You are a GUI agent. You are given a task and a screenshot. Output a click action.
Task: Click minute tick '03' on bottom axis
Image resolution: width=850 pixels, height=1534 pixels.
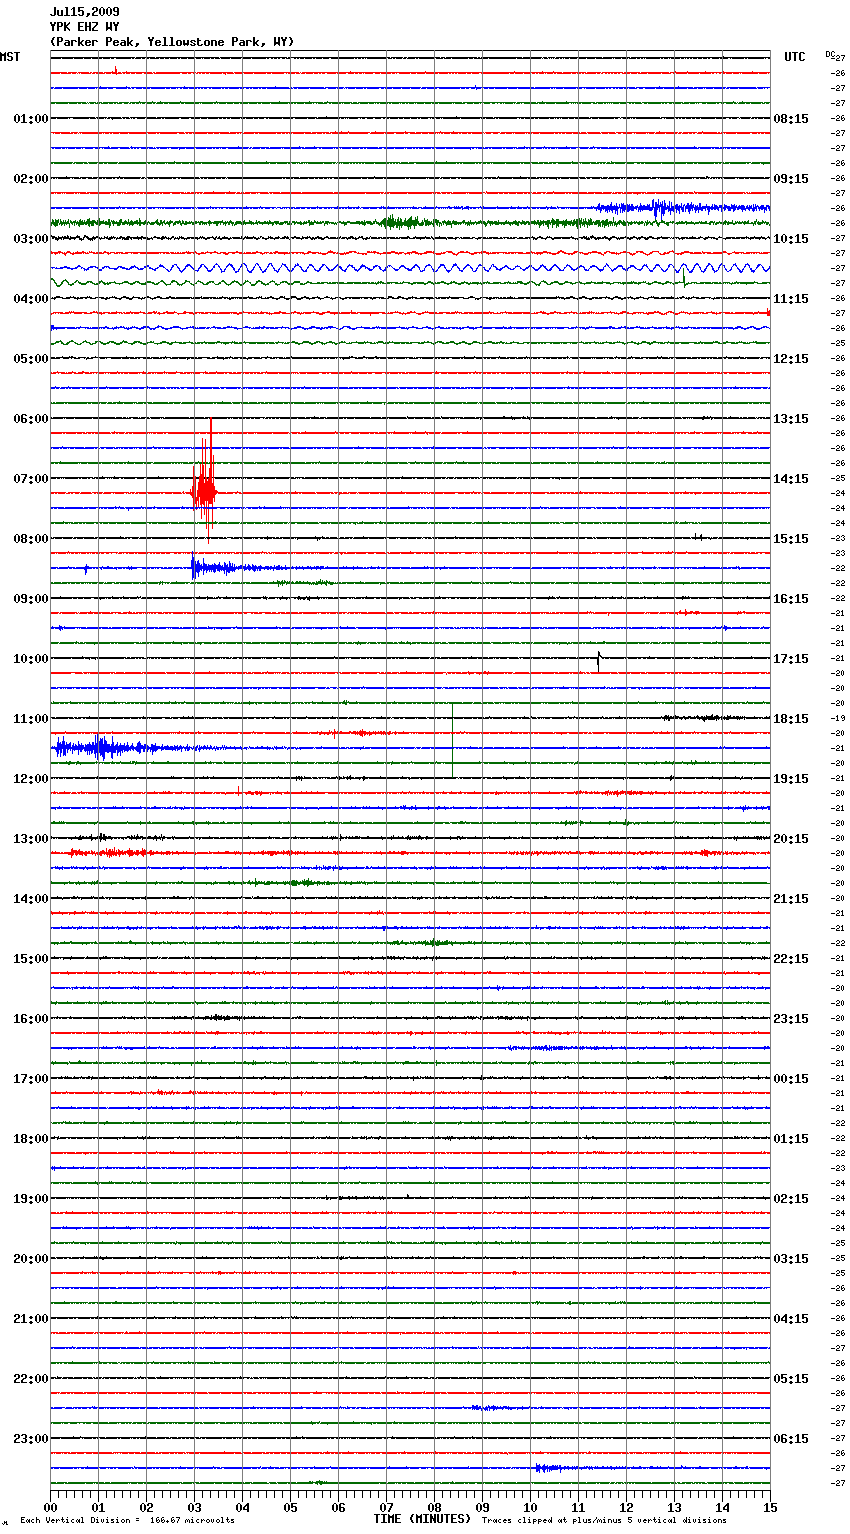pyautogui.click(x=194, y=1507)
